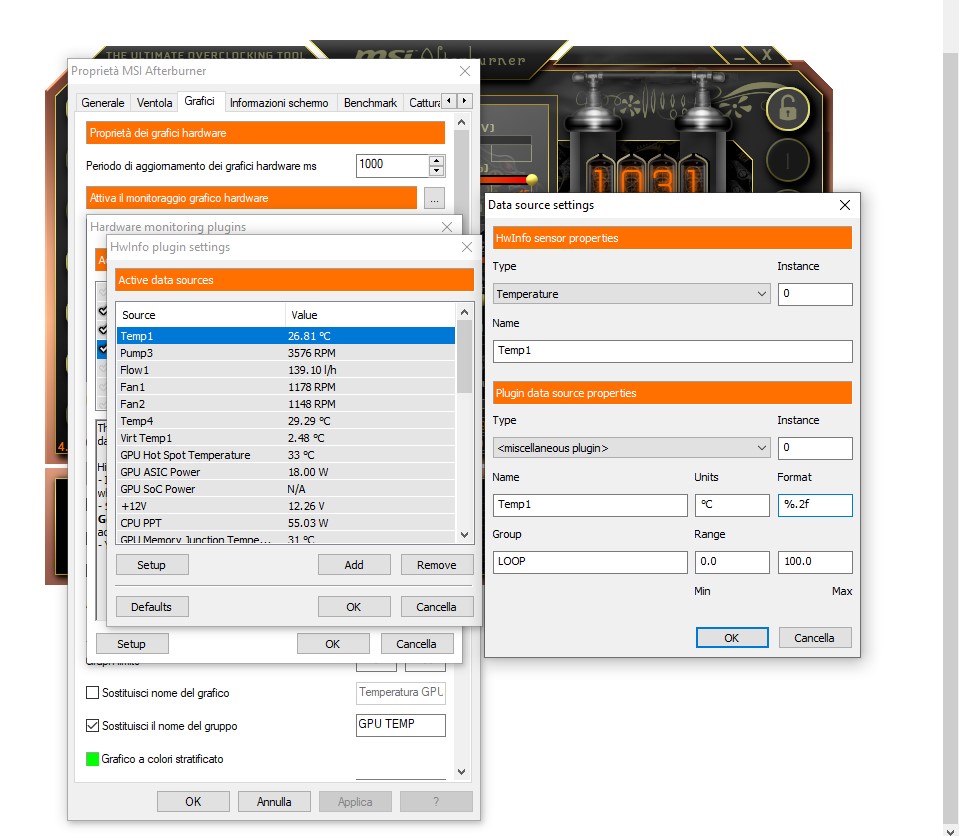The width and height of the screenshot is (959, 836).
Task: Click the HwInfo sensor Name field Temp1
Action: pos(672,351)
